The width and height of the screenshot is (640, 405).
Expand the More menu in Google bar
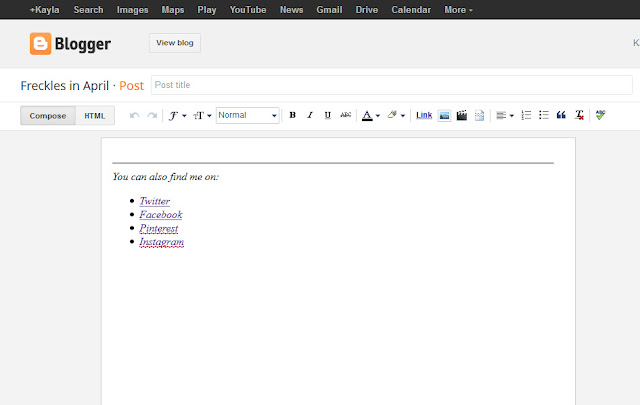point(458,9)
